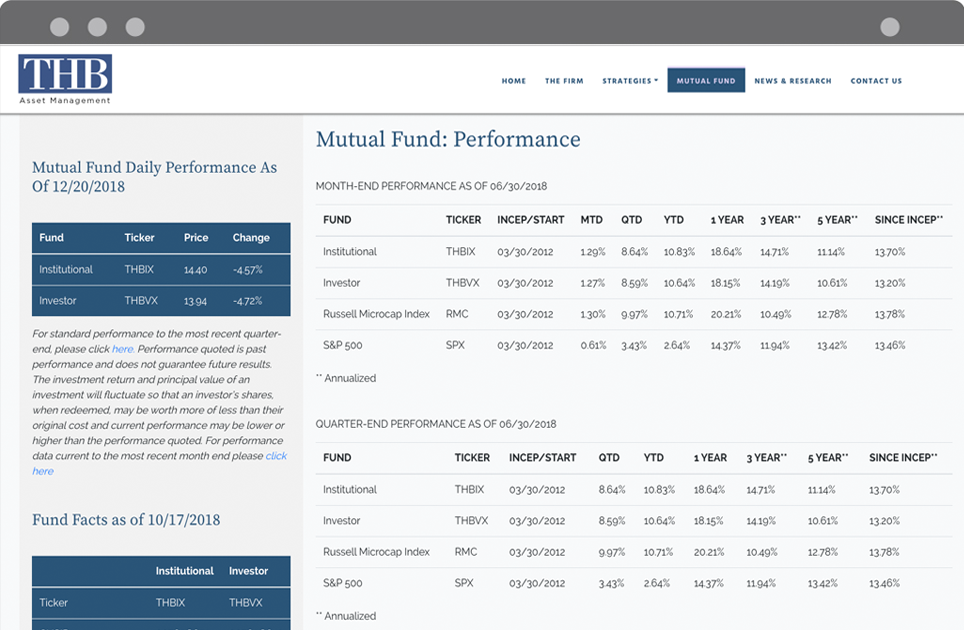Follow the 'here' link for quarter-end performance

122,349
